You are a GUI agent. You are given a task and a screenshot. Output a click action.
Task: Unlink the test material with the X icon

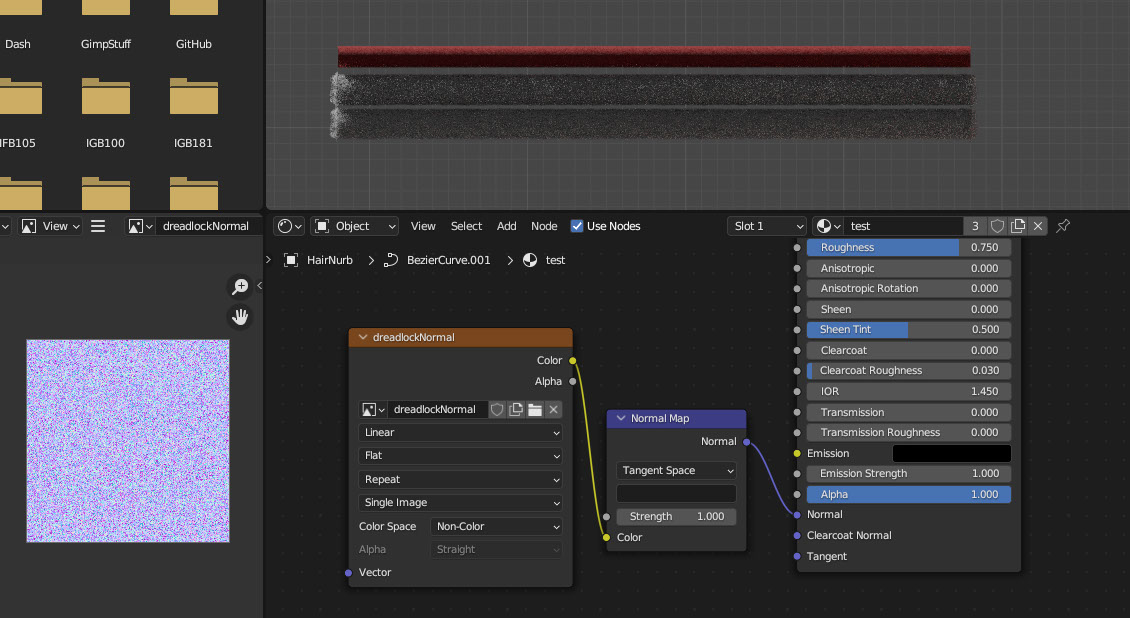coord(1038,226)
